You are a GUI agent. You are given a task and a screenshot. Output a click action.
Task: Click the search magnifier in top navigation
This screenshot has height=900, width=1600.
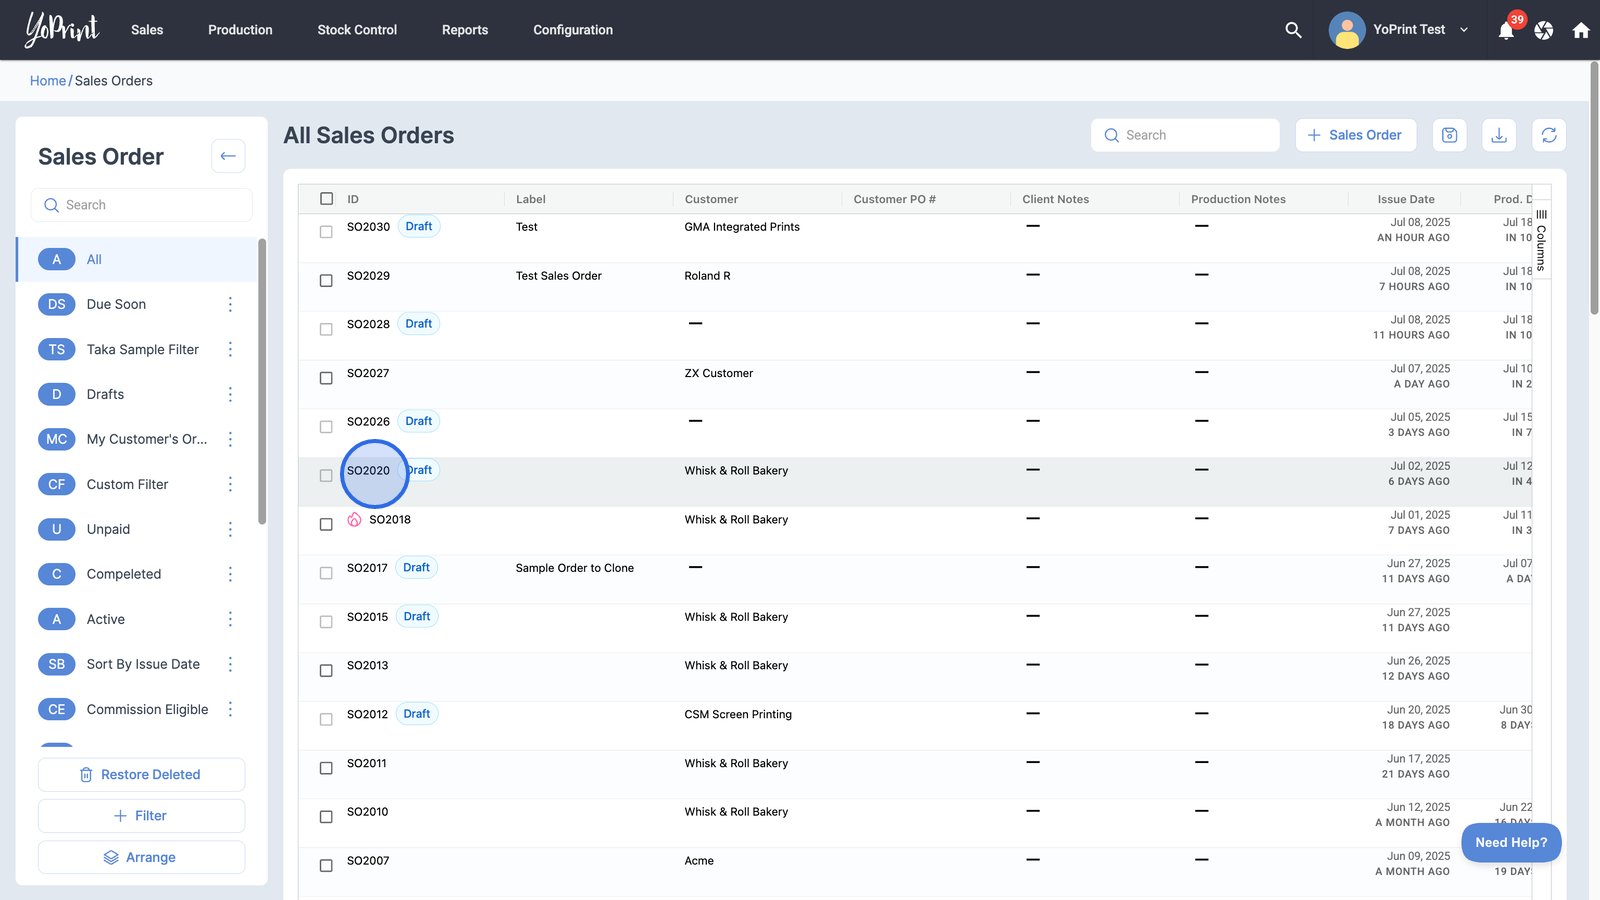(1293, 30)
